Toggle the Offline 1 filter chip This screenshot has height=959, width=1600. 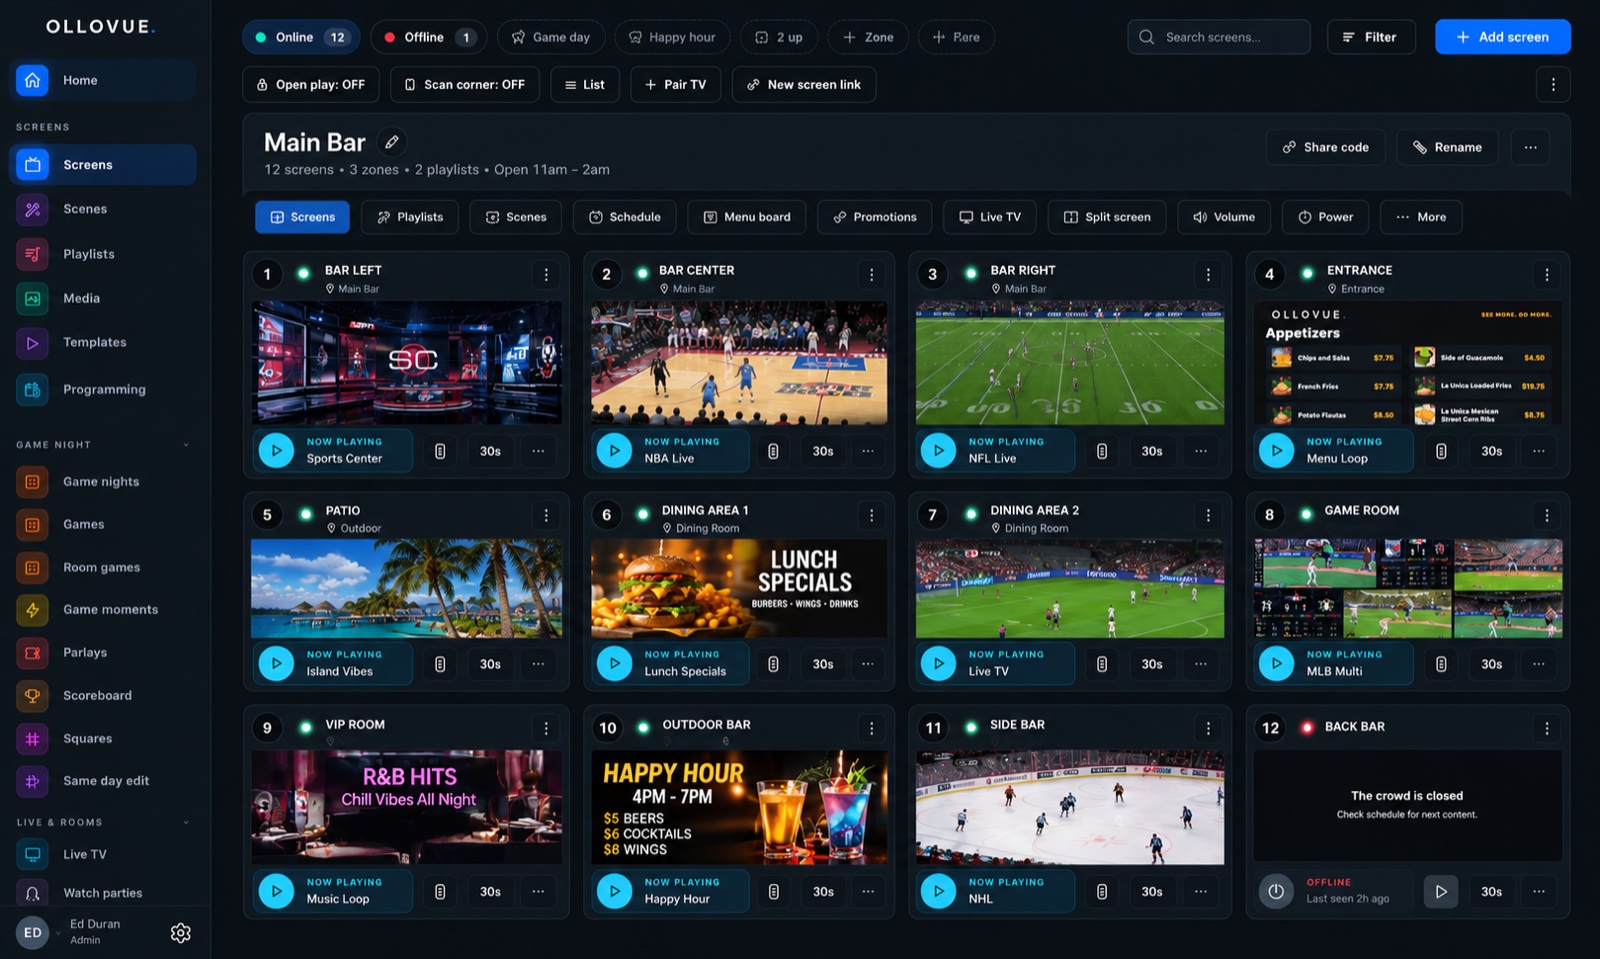(429, 37)
